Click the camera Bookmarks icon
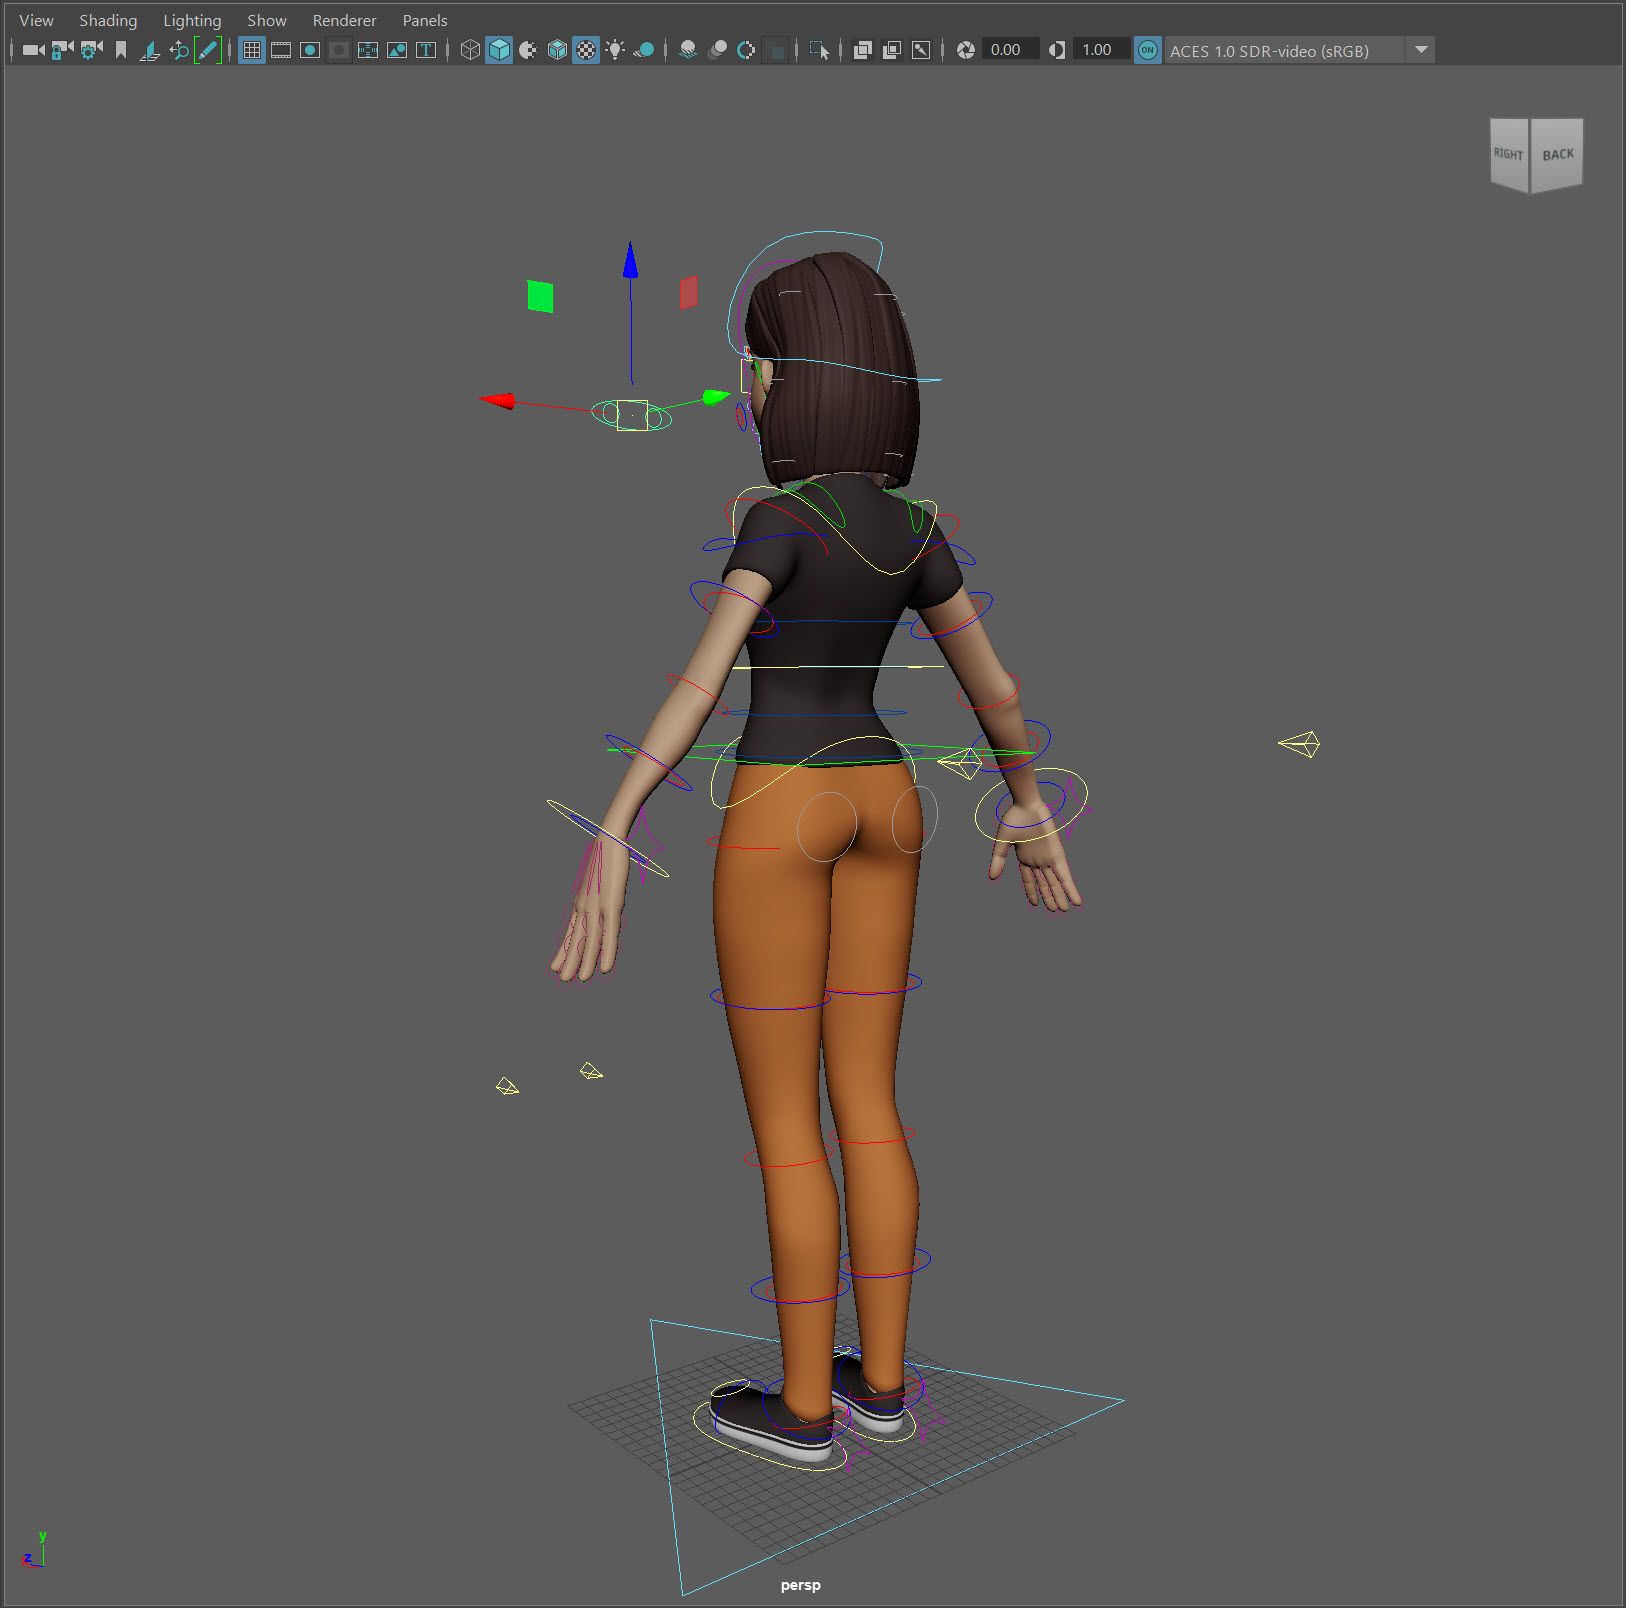The image size is (1626, 1608). pyautogui.click(x=121, y=50)
